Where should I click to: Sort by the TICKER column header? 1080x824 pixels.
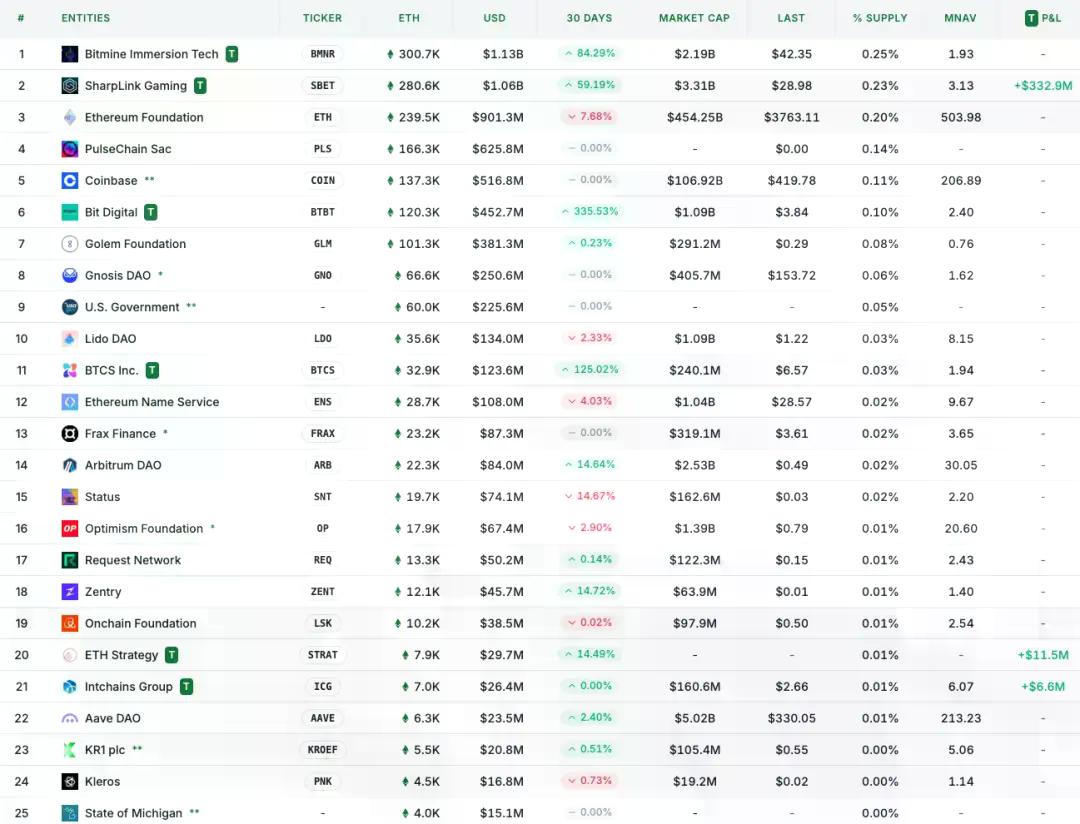(x=322, y=18)
